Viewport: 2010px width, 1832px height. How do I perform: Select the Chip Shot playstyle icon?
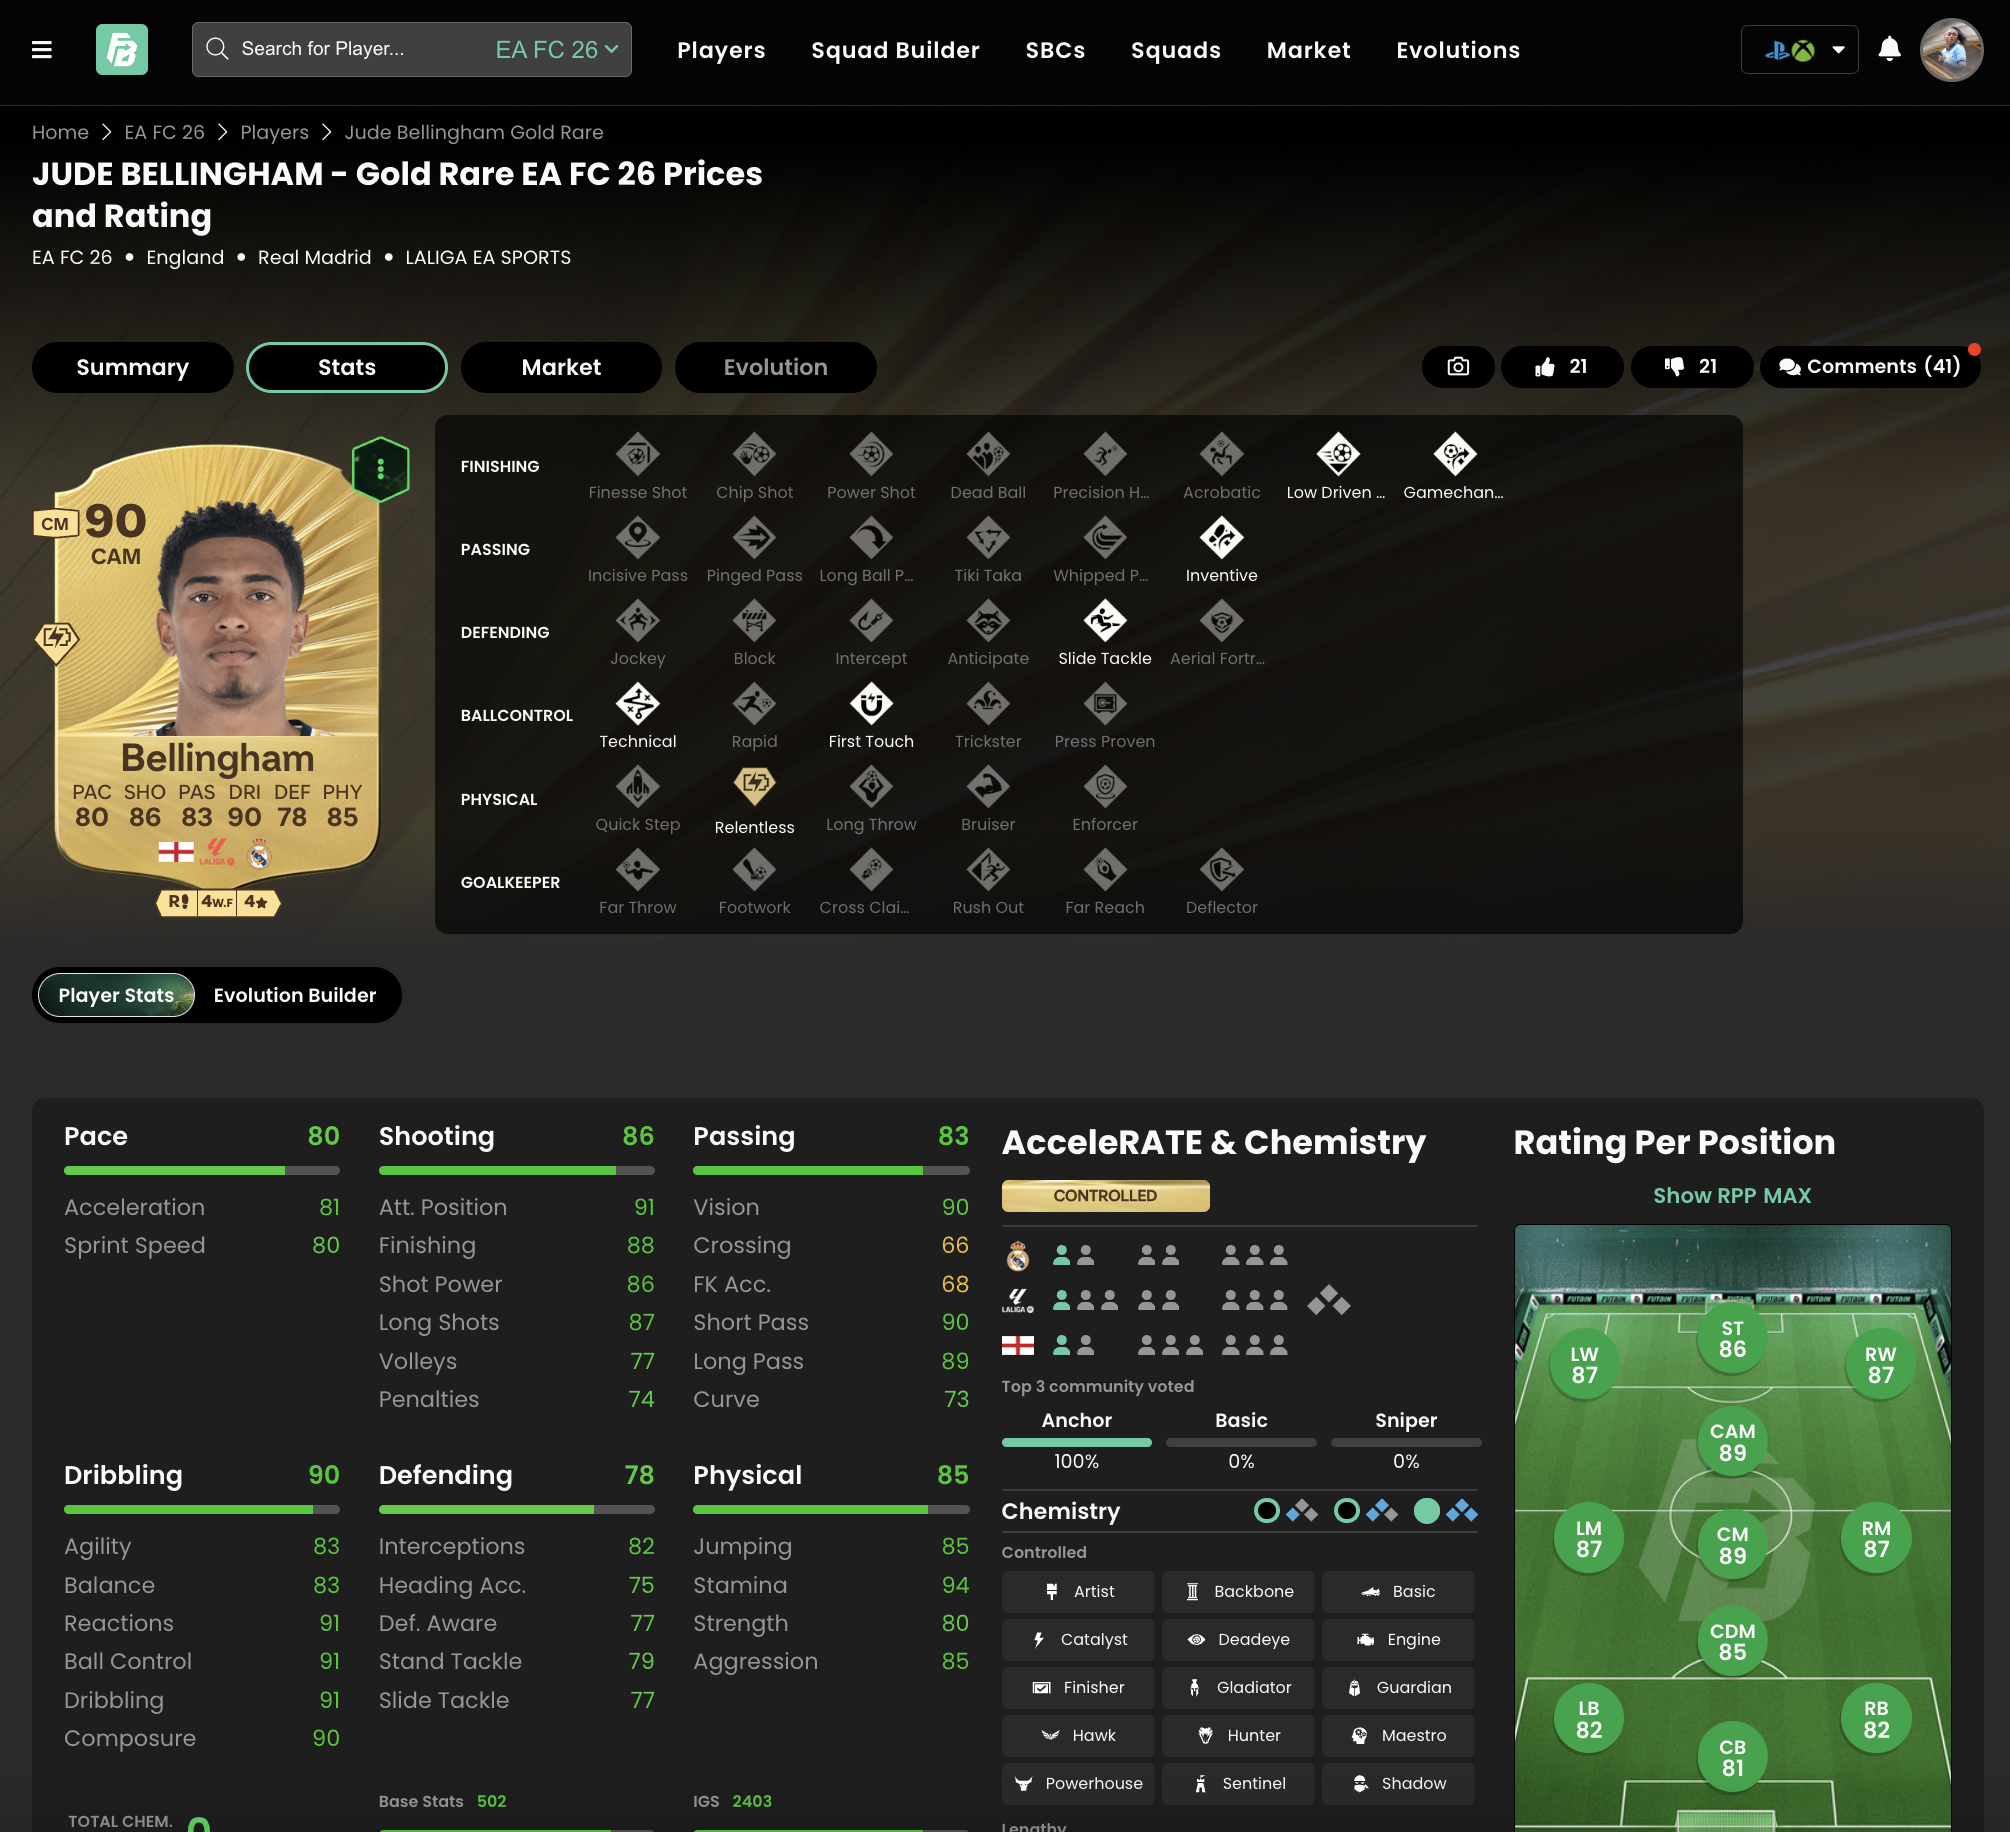(x=754, y=455)
